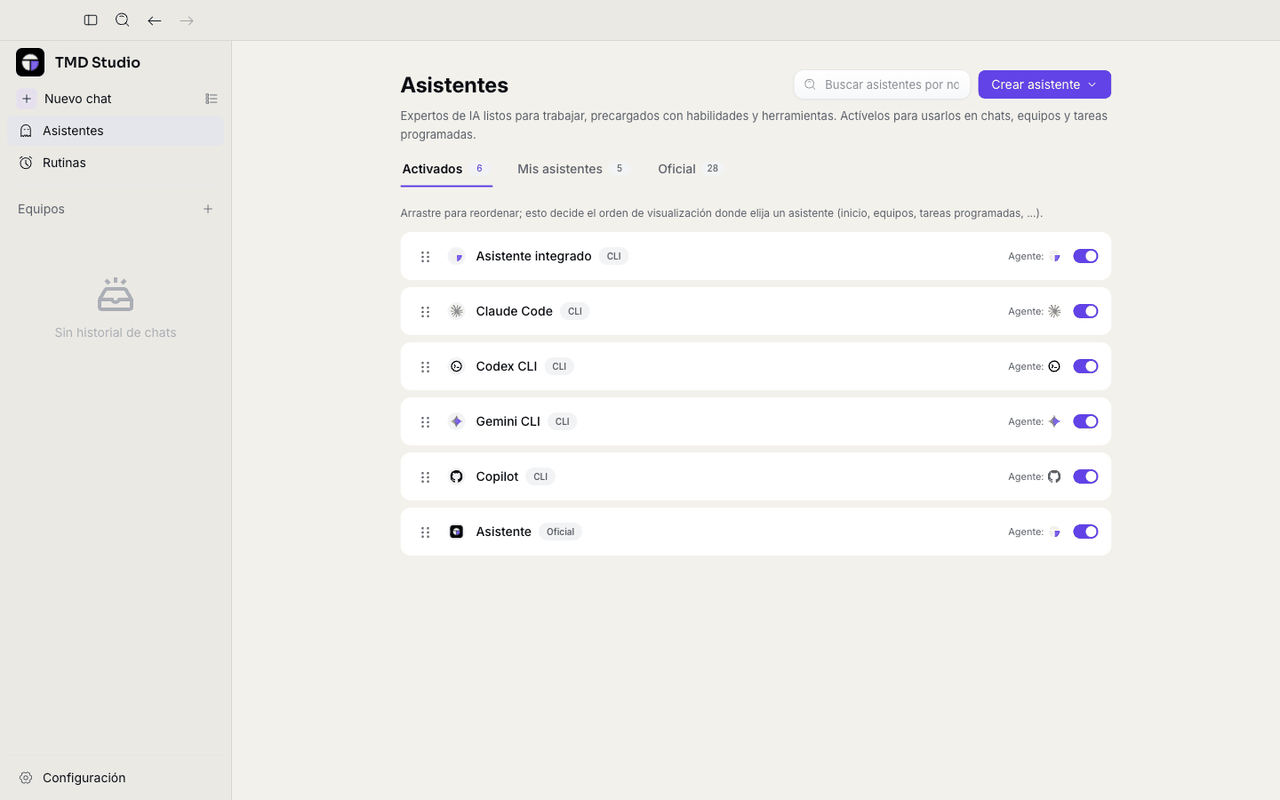Focus the Buscar asistentes search field

[882, 85]
